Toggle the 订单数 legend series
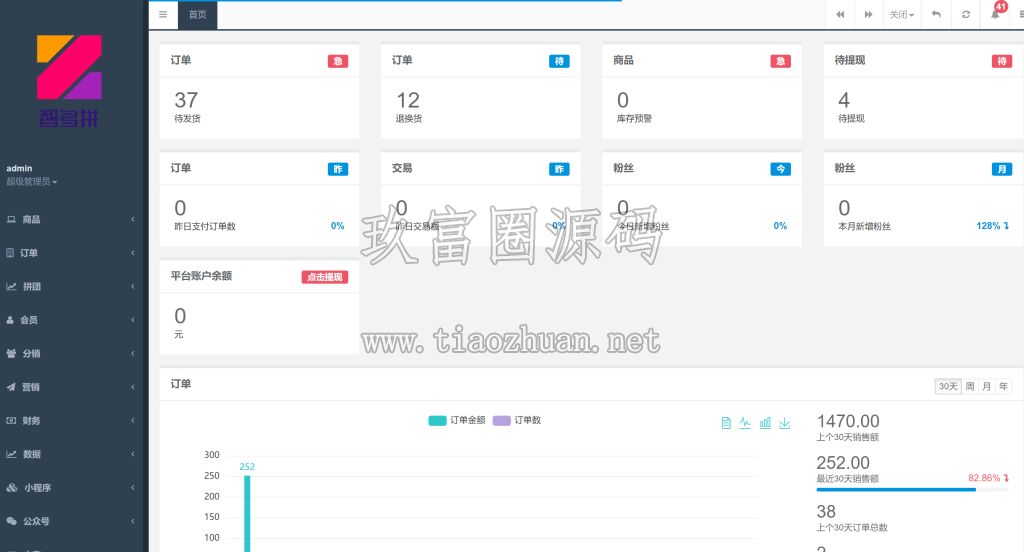Screen dimensions: 1024x552 point(517,420)
